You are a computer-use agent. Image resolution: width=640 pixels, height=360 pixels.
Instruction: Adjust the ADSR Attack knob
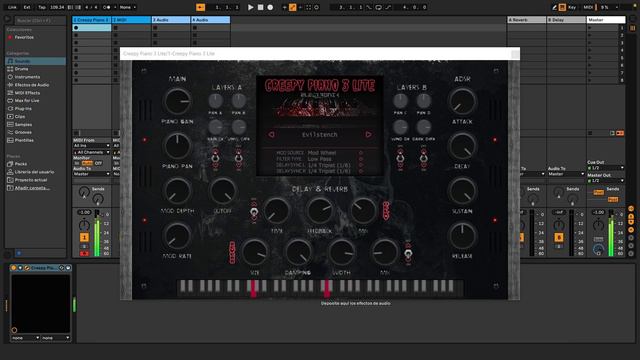pos(462,101)
